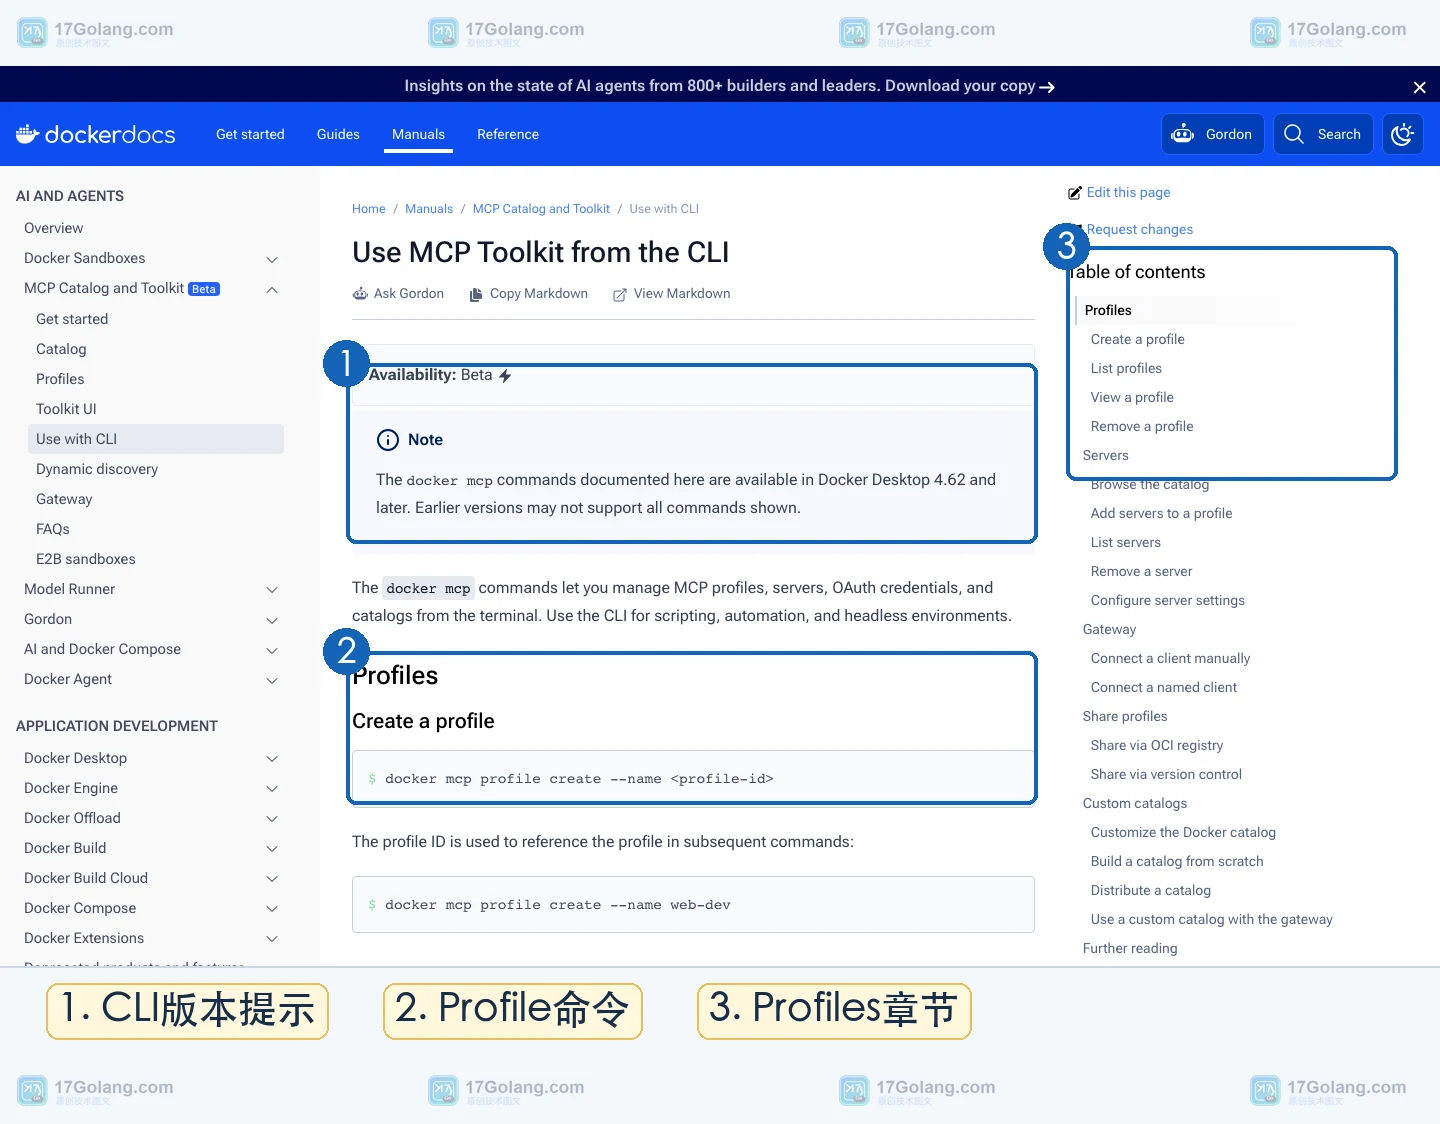Screen dimensions: 1440x1124
Task: Open FAQs sidebar page
Action: [x=53, y=529]
